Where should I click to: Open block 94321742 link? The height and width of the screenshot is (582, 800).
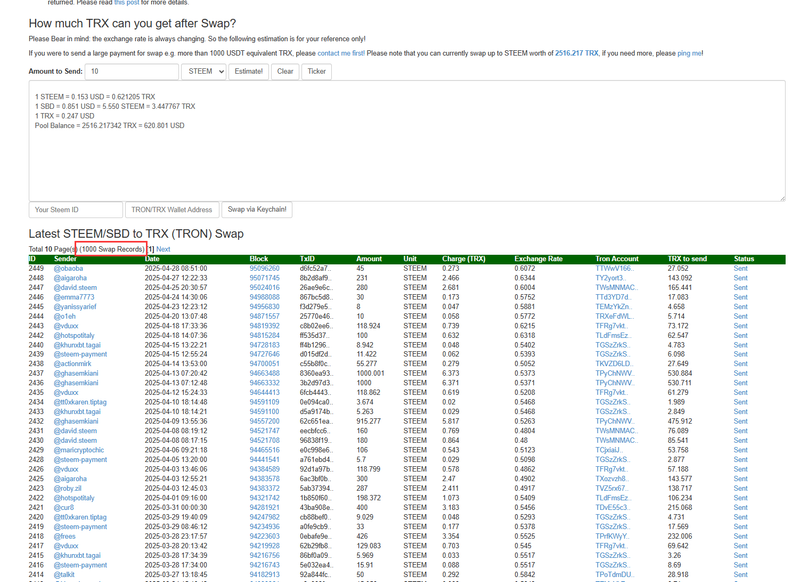264,498
